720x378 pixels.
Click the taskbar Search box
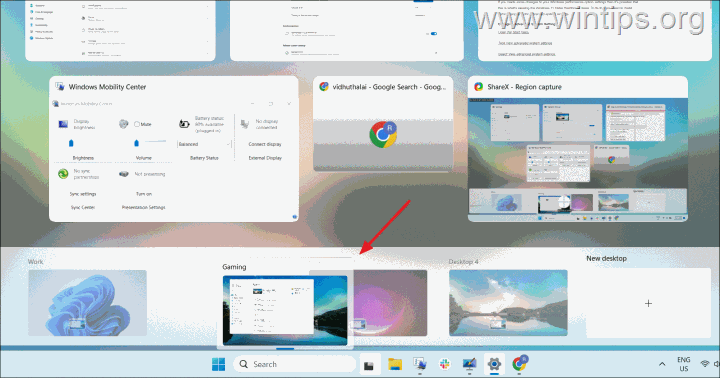pos(295,364)
